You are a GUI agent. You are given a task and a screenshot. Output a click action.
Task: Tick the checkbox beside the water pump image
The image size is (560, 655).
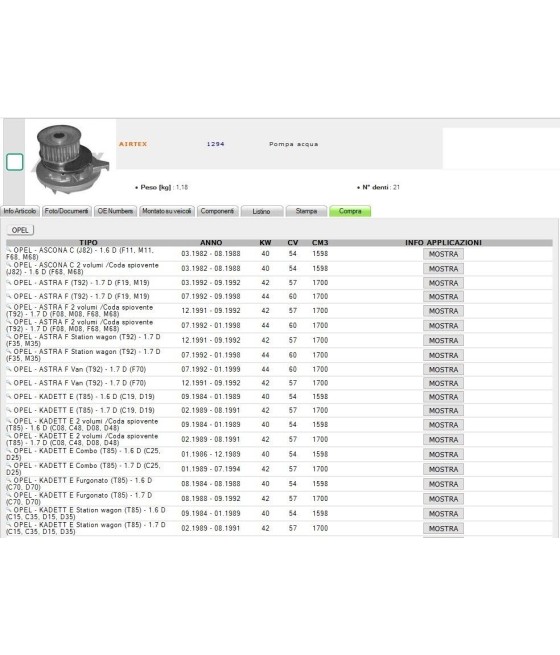click(x=15, y=162)
